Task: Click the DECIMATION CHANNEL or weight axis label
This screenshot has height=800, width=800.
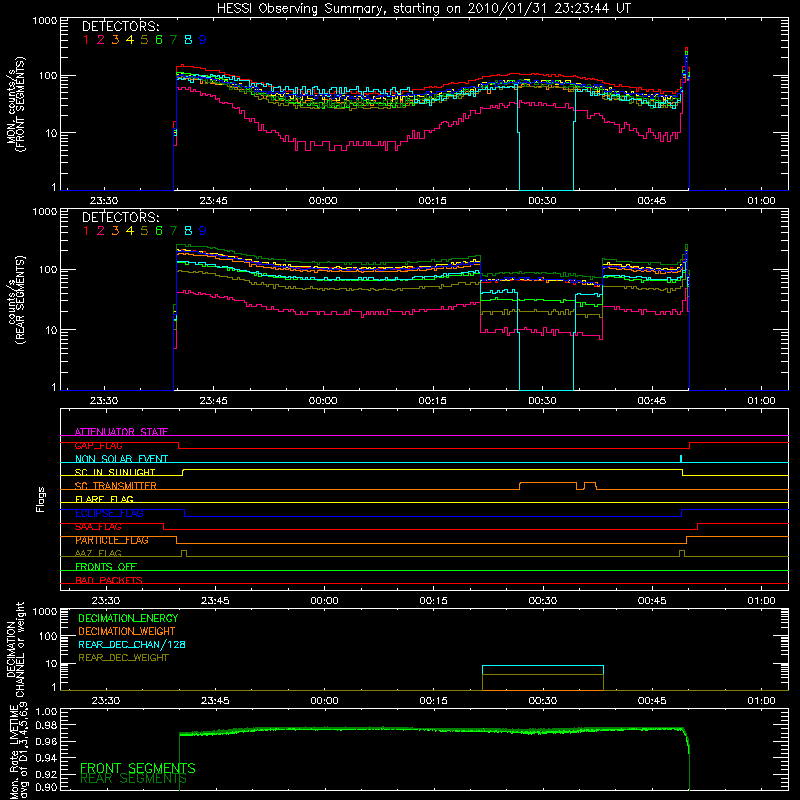Action: coord(16,650)
